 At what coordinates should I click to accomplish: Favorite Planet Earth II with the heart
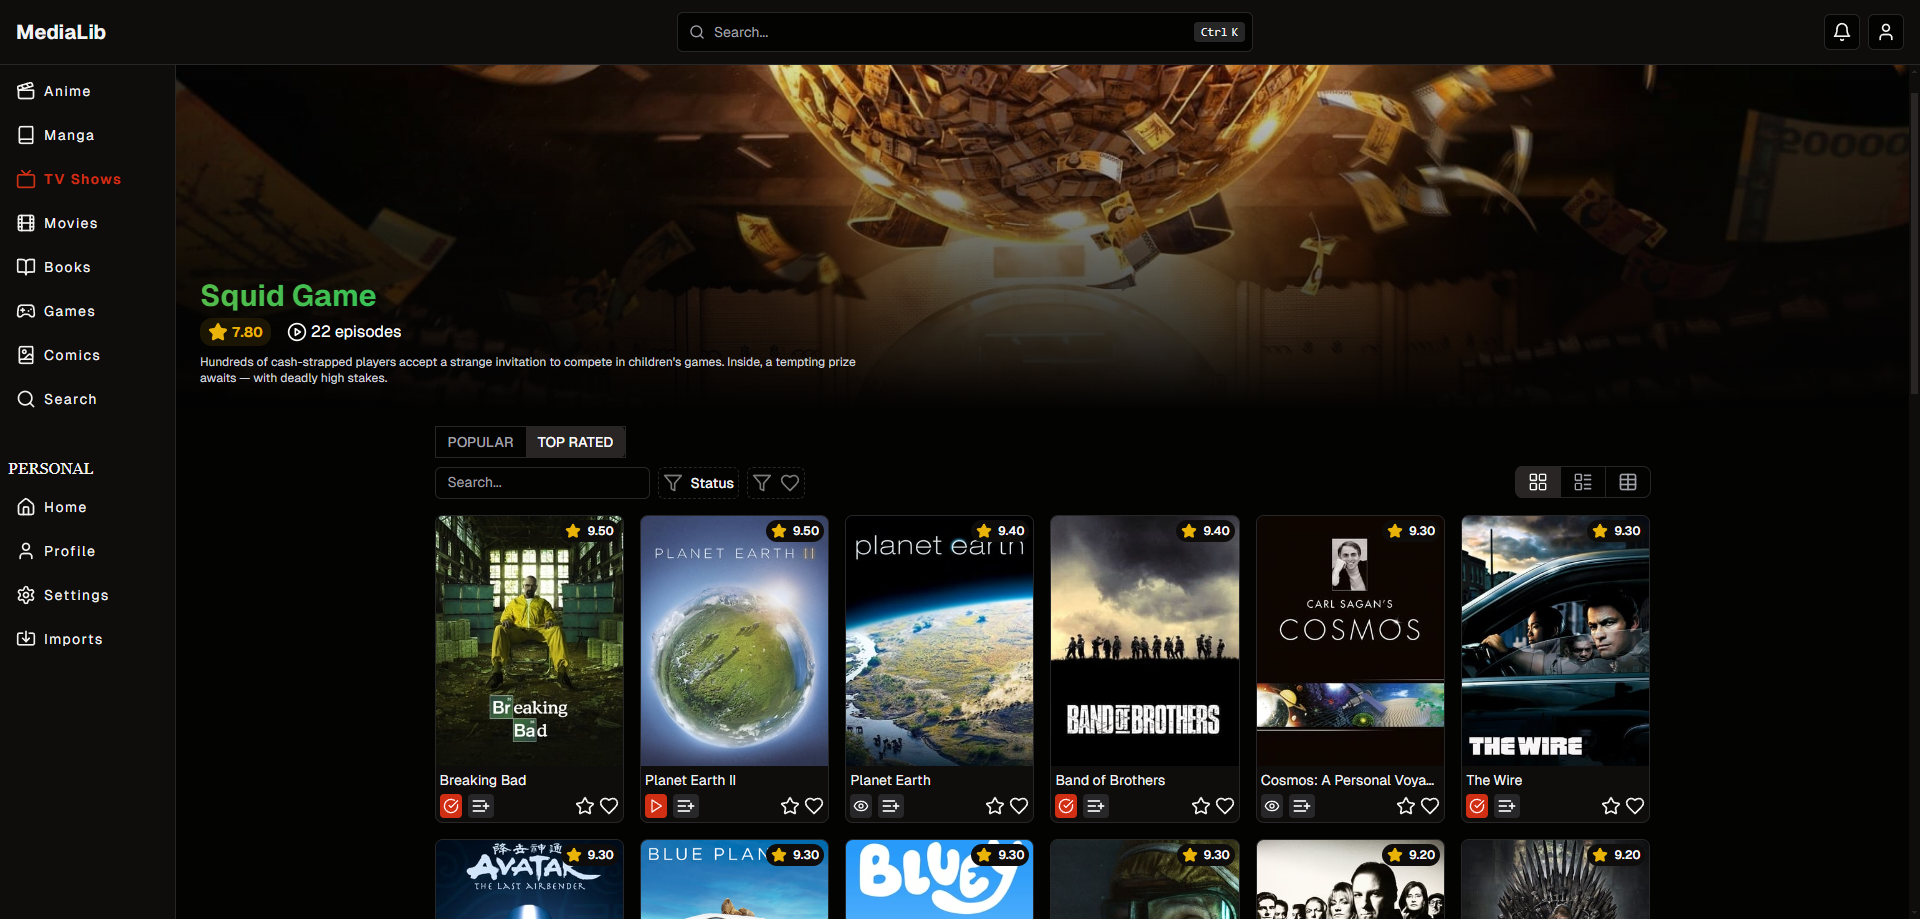pyautogui.click(x=814, y=806)
